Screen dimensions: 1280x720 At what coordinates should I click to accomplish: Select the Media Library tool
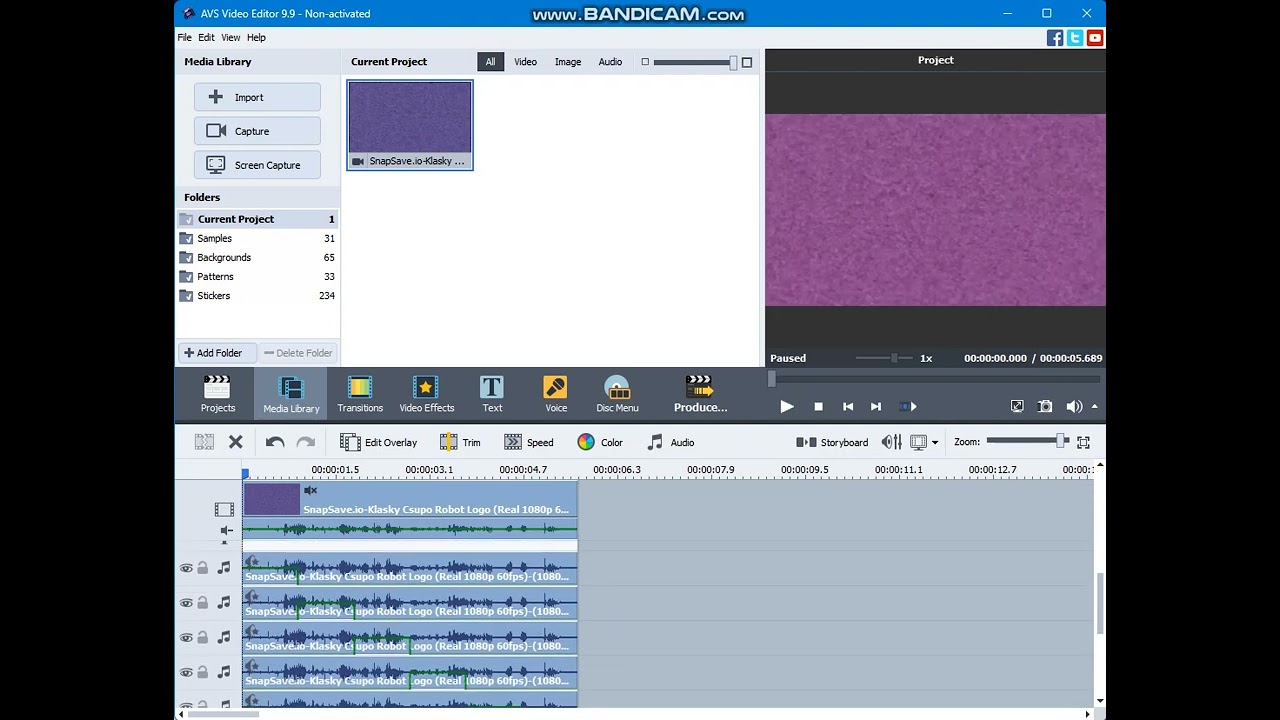291,393
